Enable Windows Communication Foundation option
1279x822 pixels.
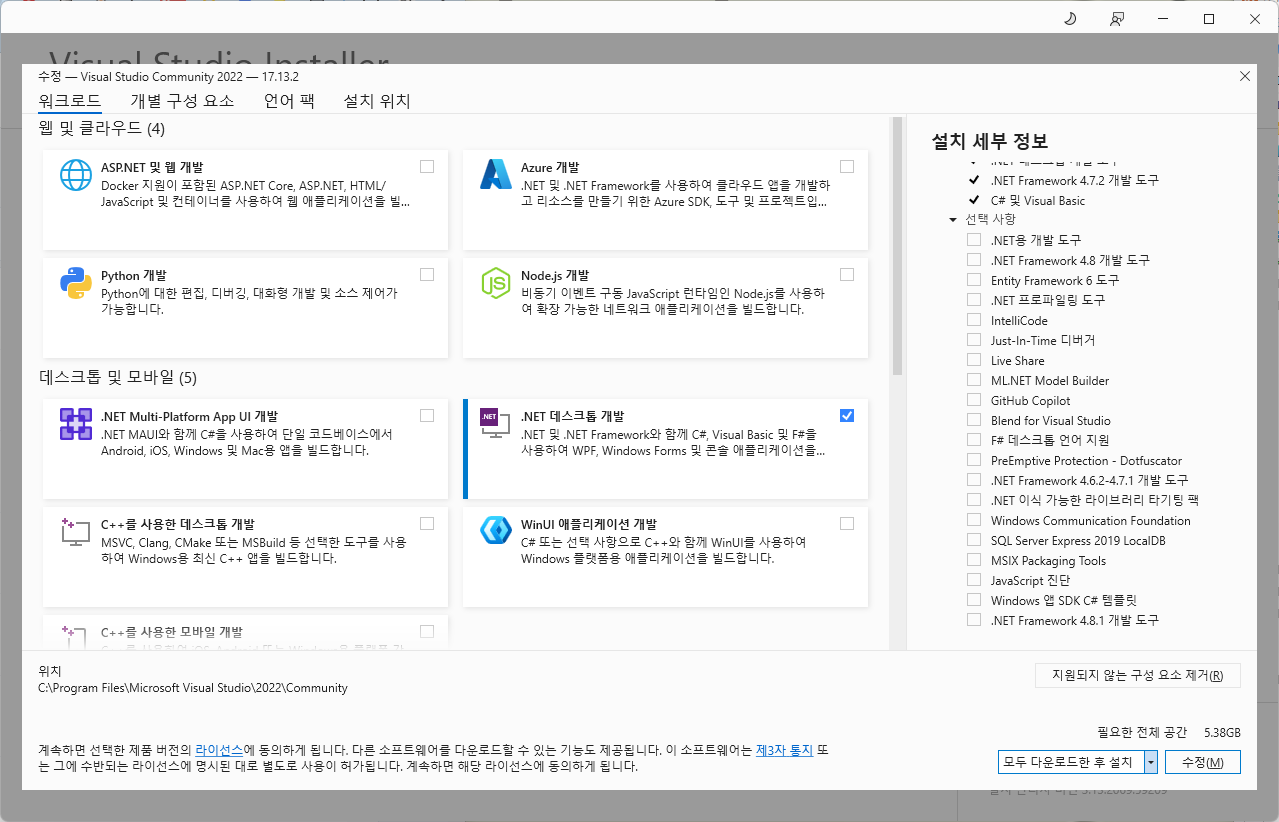[x=974, y=520]
